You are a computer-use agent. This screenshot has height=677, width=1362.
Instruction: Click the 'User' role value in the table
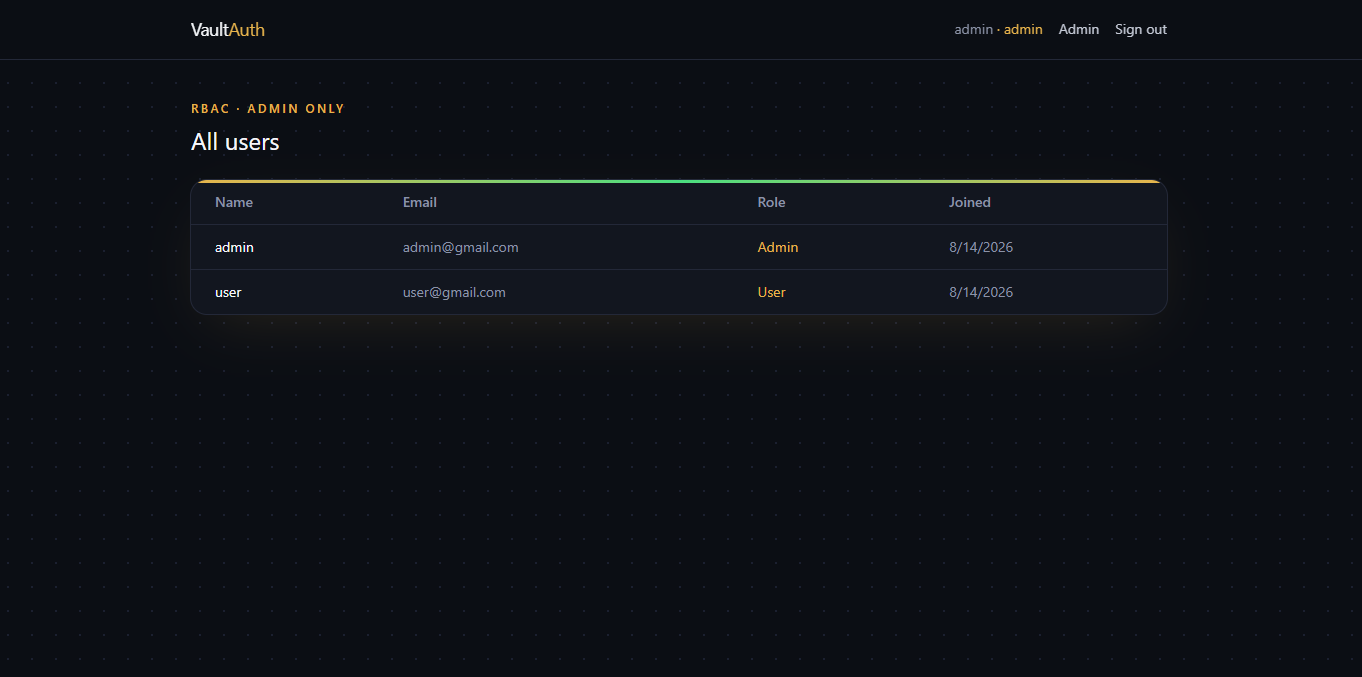click(771, 292)
